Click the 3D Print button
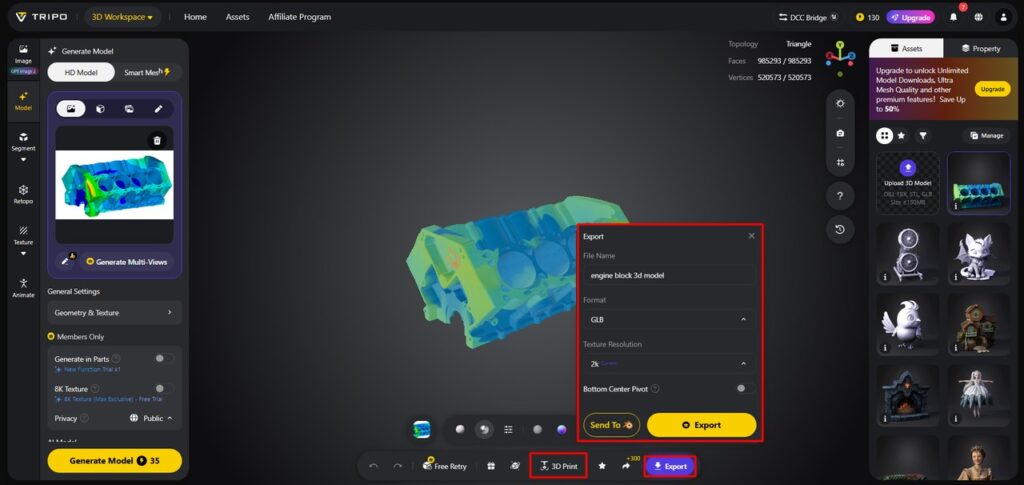Viewport: 1024px width, 485px height. tap(558, 466)
